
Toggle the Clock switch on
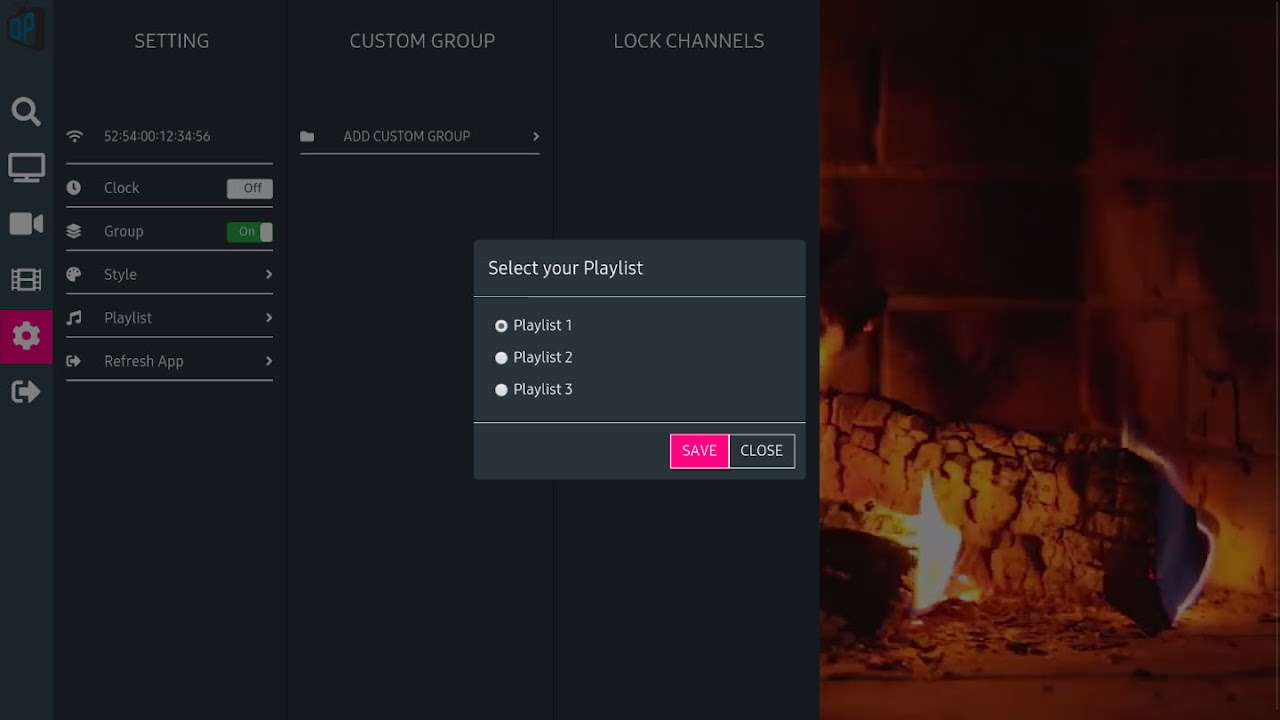(249, 188)
